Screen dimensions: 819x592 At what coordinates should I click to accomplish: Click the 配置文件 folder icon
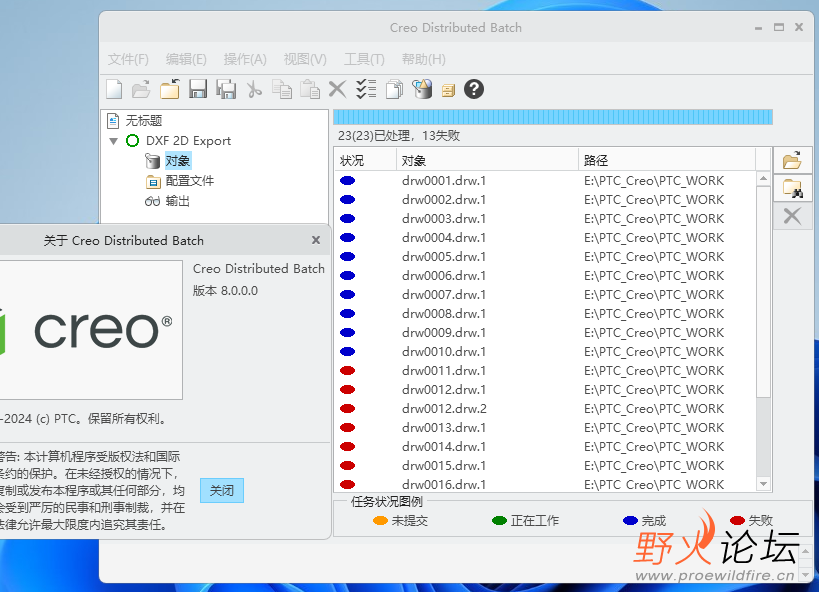(x=153, y=181)
